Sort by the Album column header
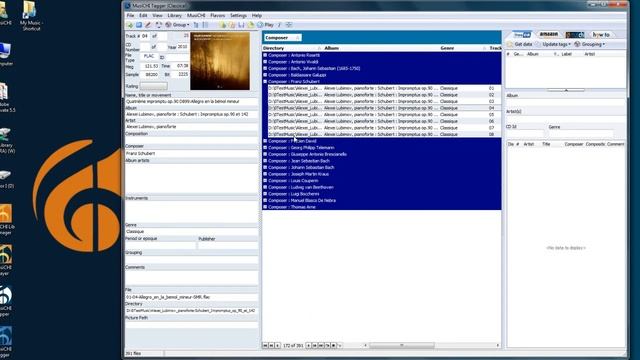 [381, 48]
